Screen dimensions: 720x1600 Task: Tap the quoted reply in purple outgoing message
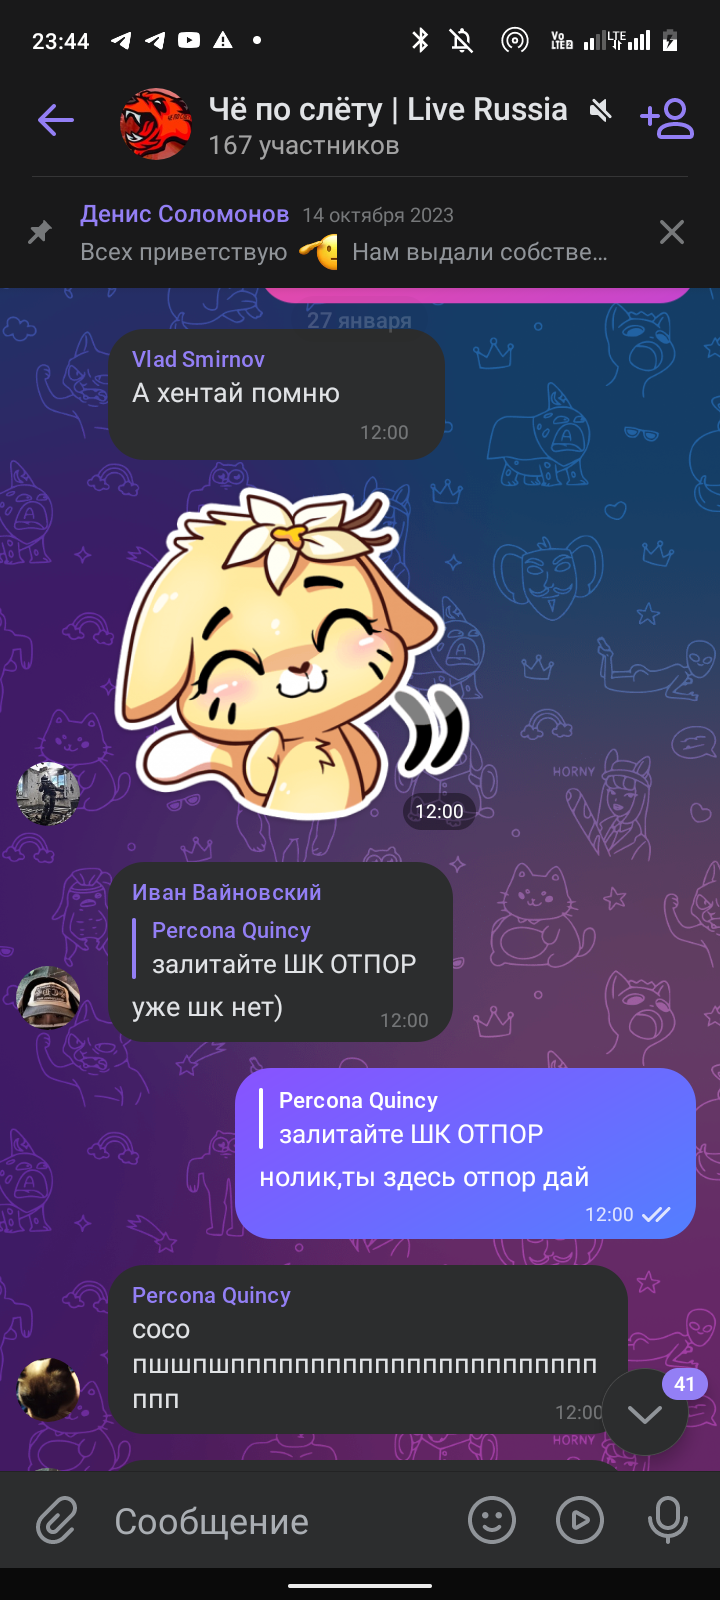[x=402, y=1118]
